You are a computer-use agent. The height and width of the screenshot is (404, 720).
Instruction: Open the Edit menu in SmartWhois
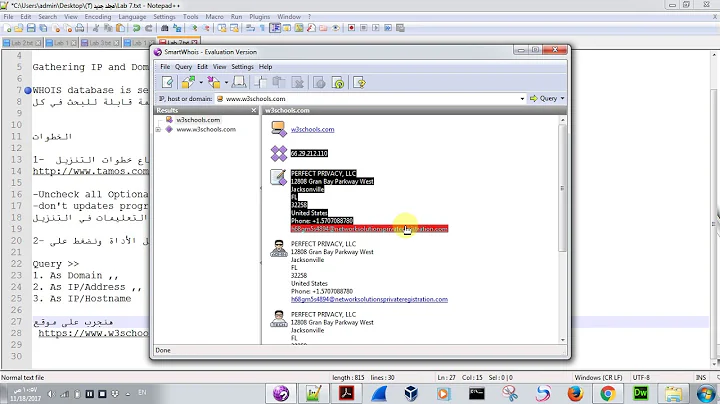(202, 67)
